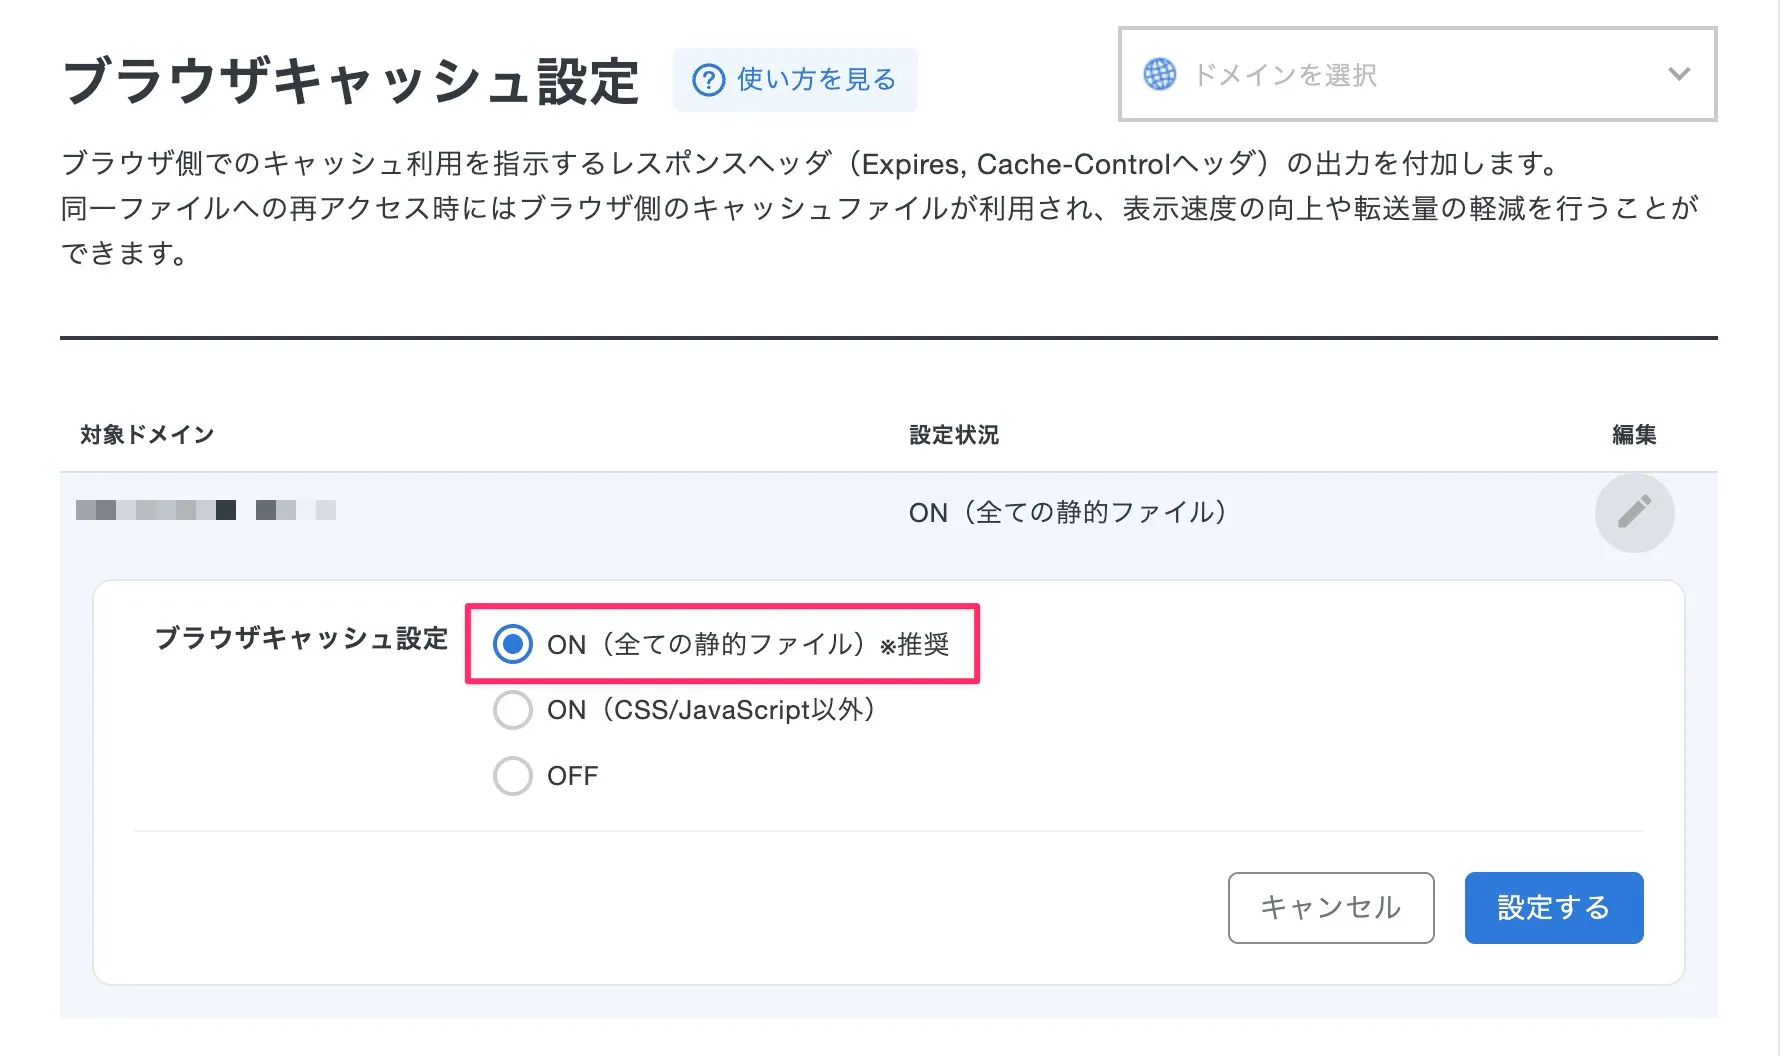Expand the domain selector chevron arrow

click(1679, 75)
